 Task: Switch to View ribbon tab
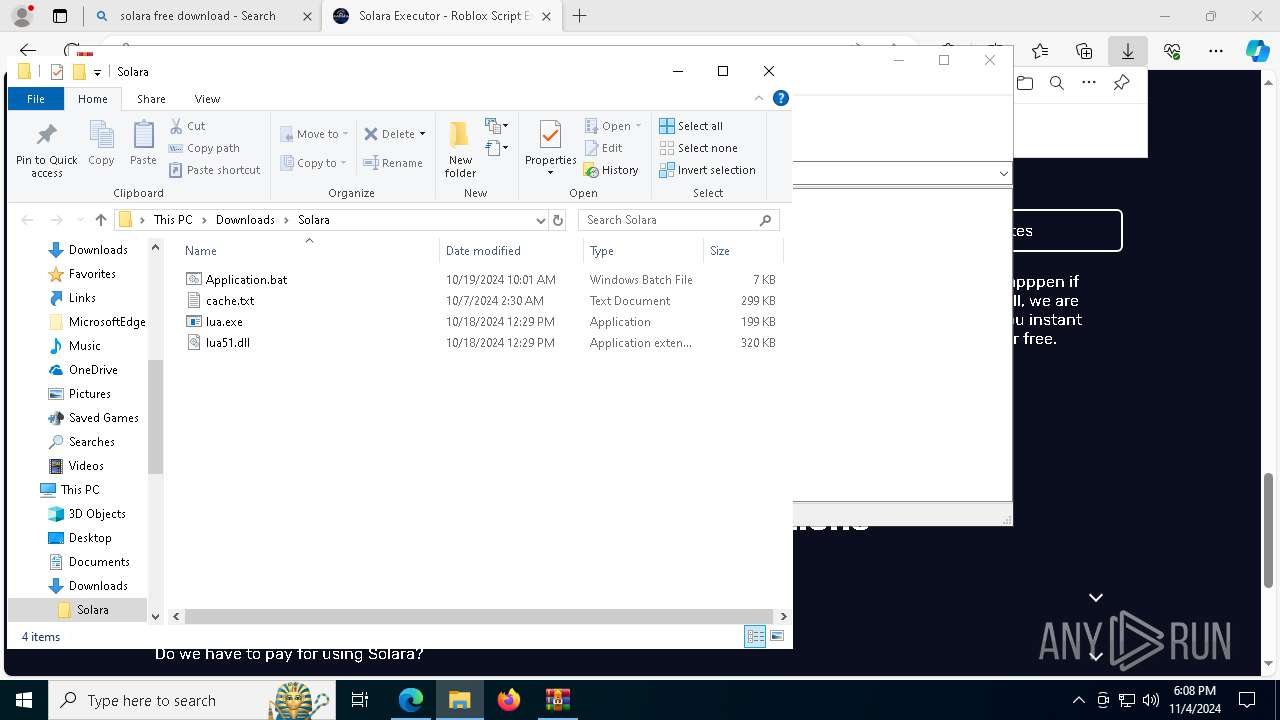pos(207,99)
